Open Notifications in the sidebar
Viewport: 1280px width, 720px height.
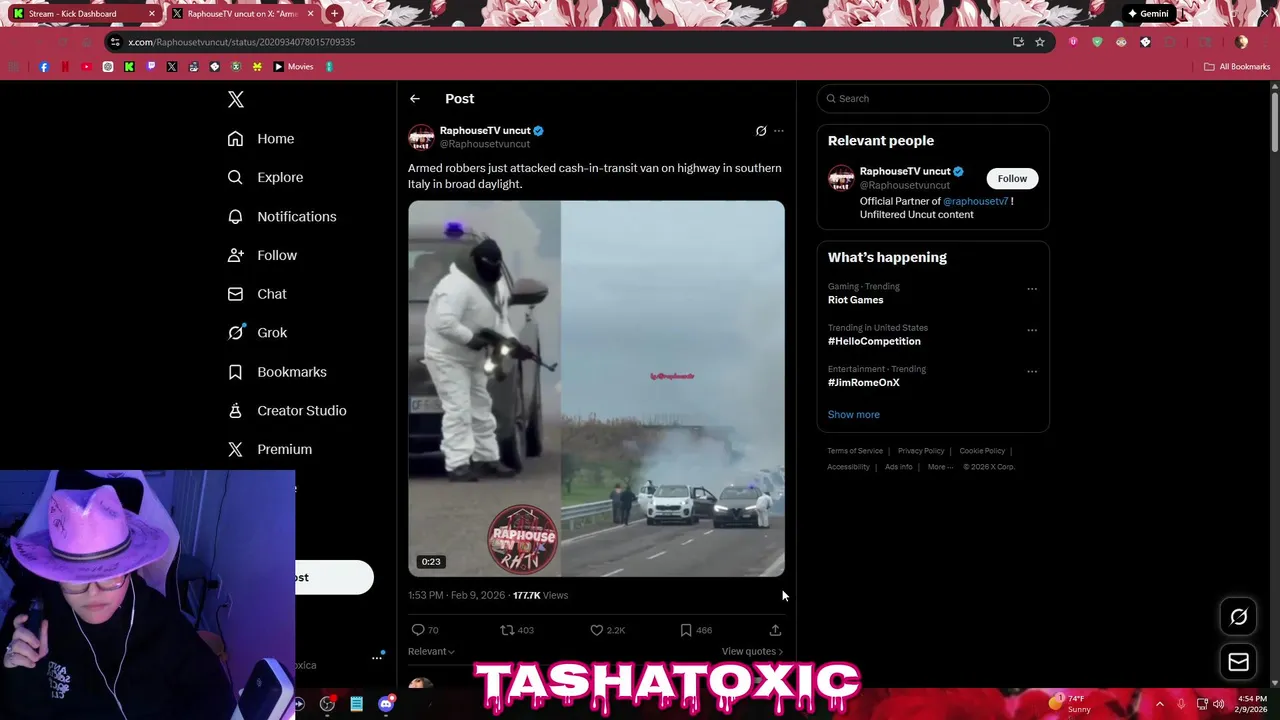282,216
